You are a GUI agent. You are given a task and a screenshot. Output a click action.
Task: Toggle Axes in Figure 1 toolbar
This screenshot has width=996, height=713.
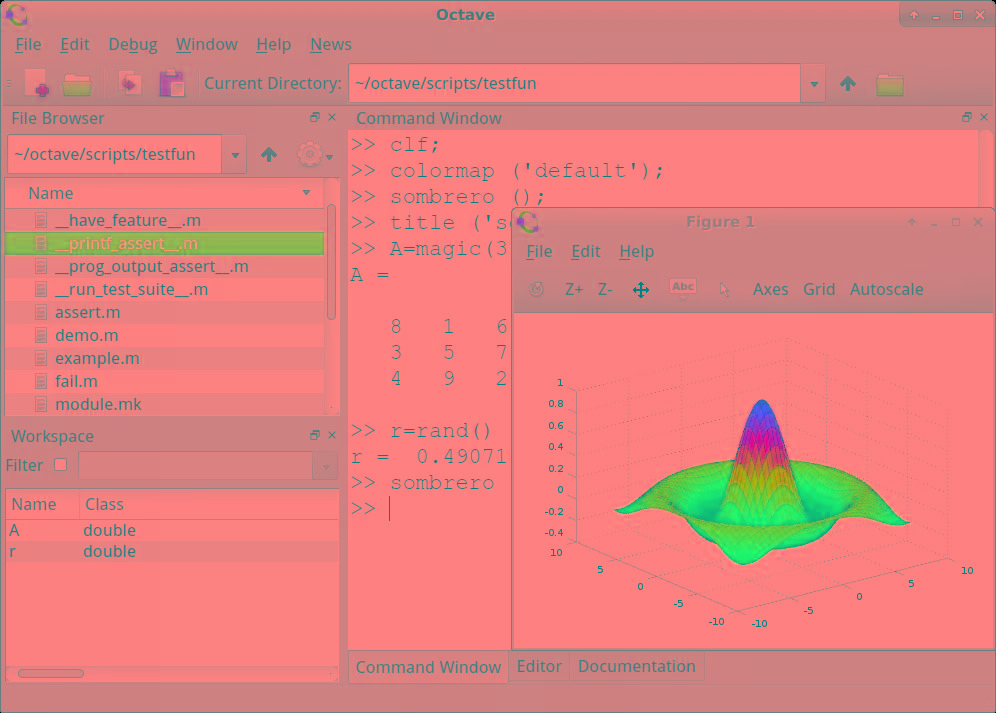tap(770, 289)
